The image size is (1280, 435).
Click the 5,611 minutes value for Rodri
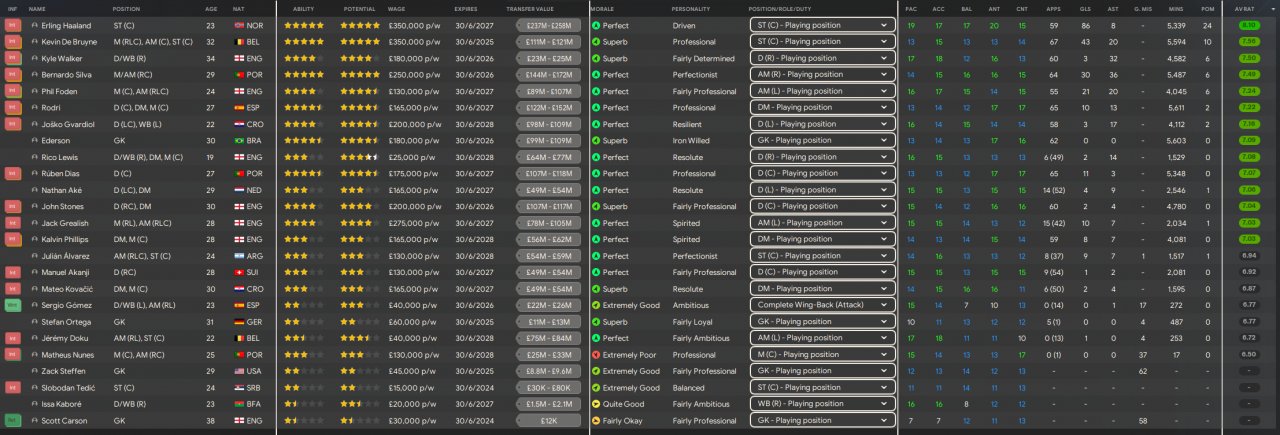click(1176, 108)
